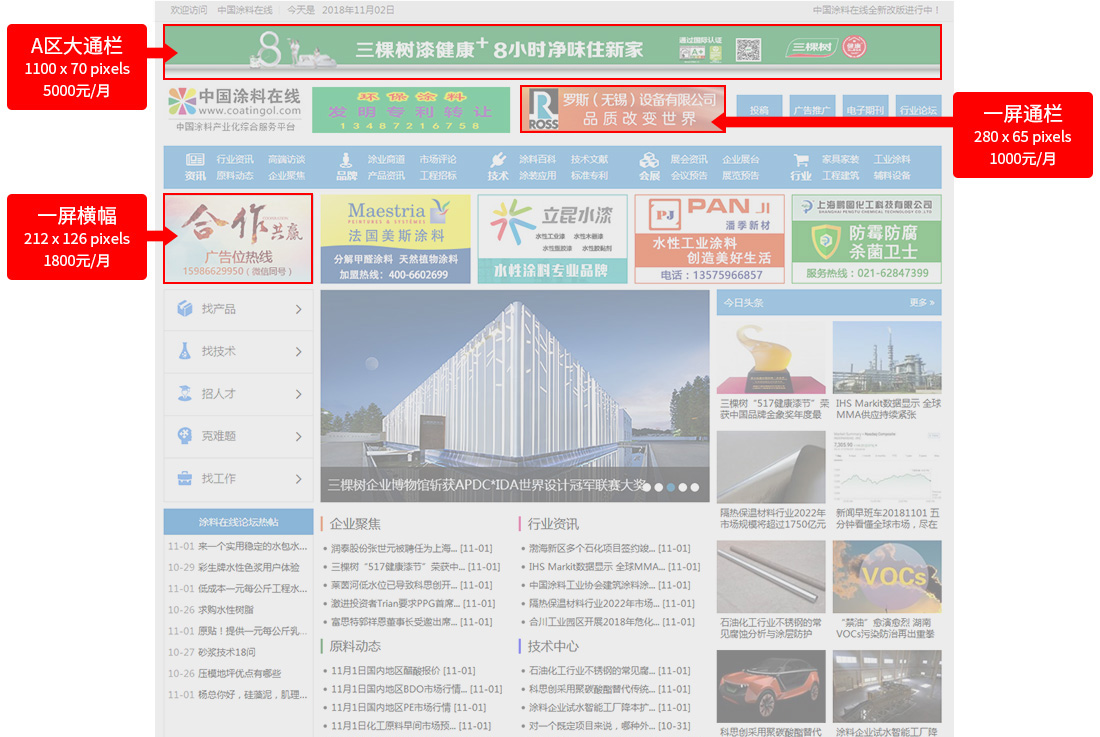The height and width of the screenshot is (737, 1100).
Task: Open the IHS Markit factory thumbnail
Action: click(x=887, y=358)
